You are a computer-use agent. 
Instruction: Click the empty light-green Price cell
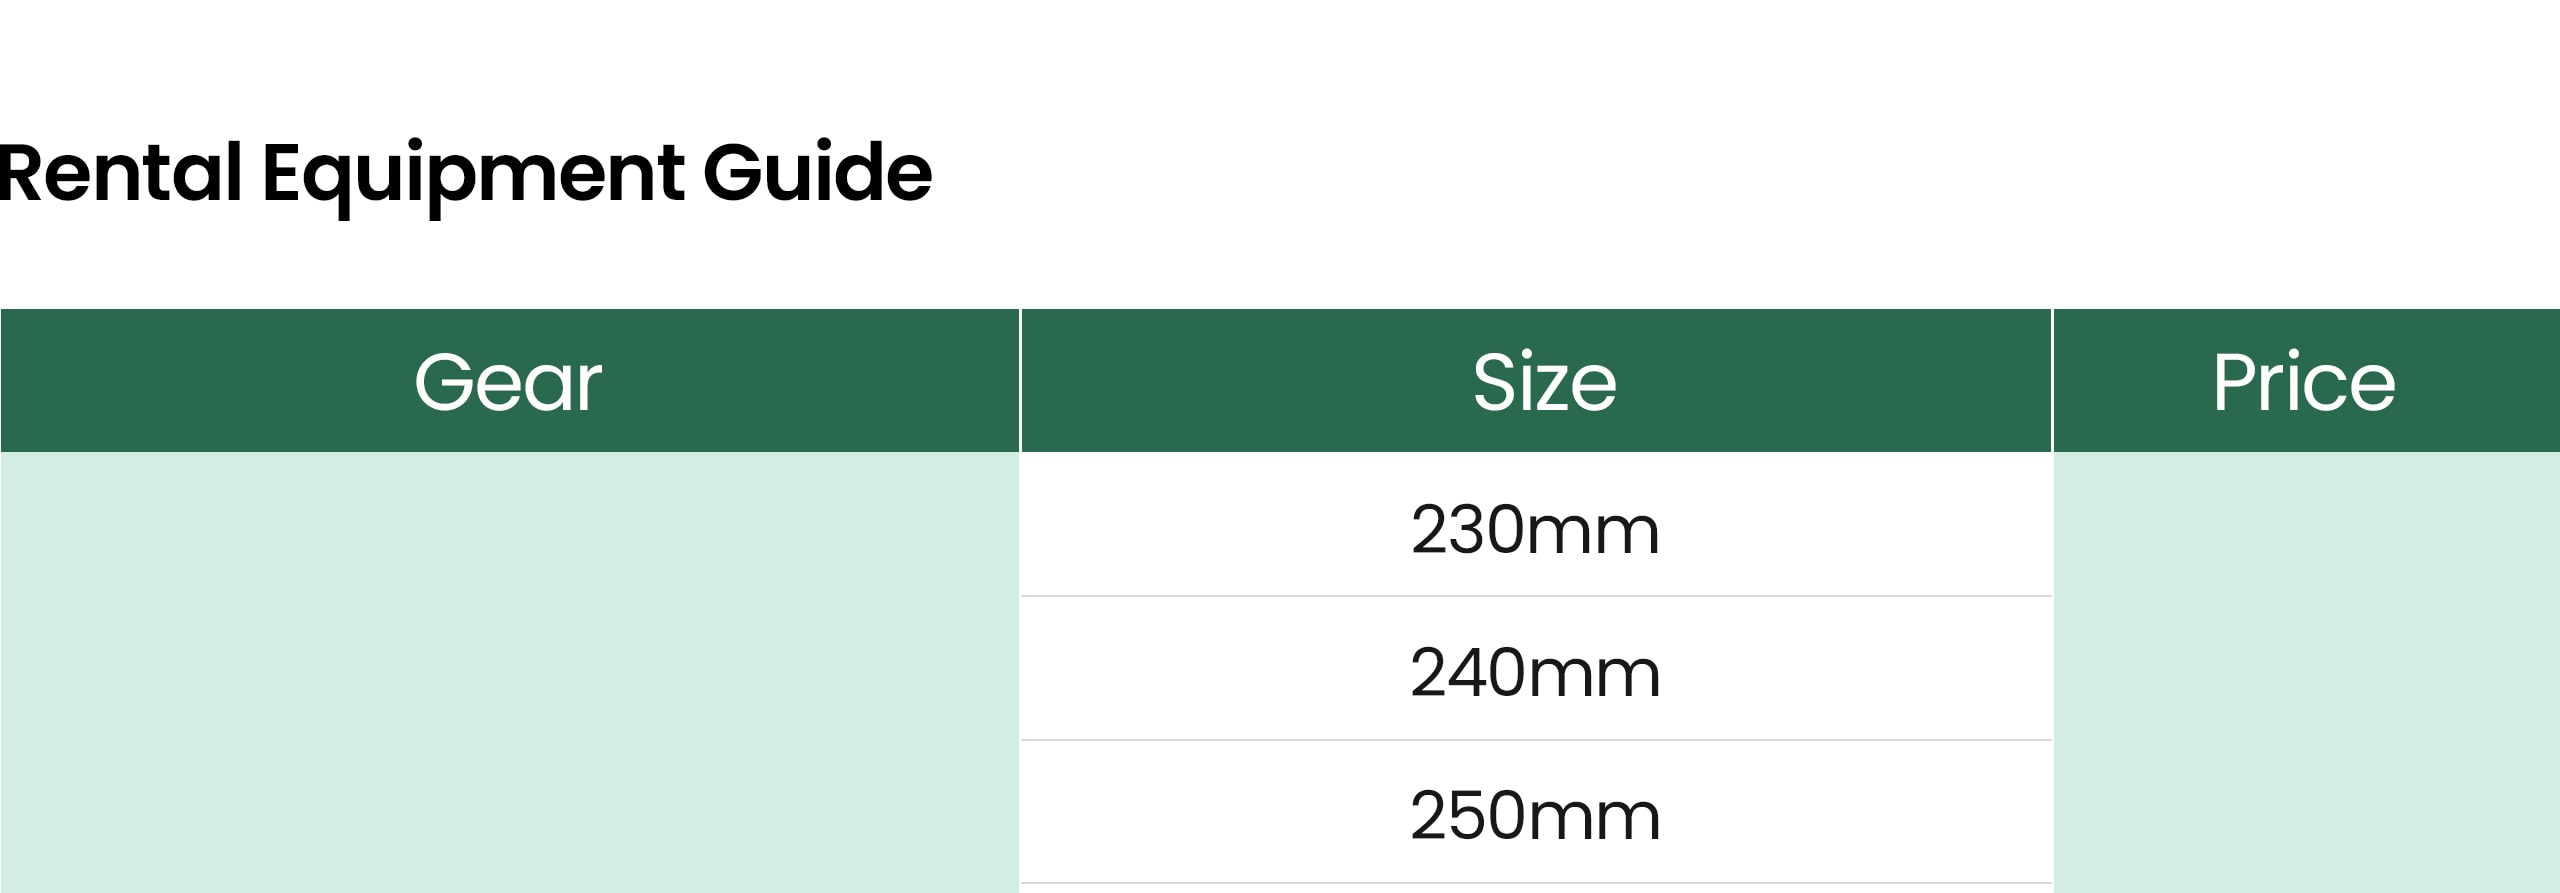point(2306,672)
